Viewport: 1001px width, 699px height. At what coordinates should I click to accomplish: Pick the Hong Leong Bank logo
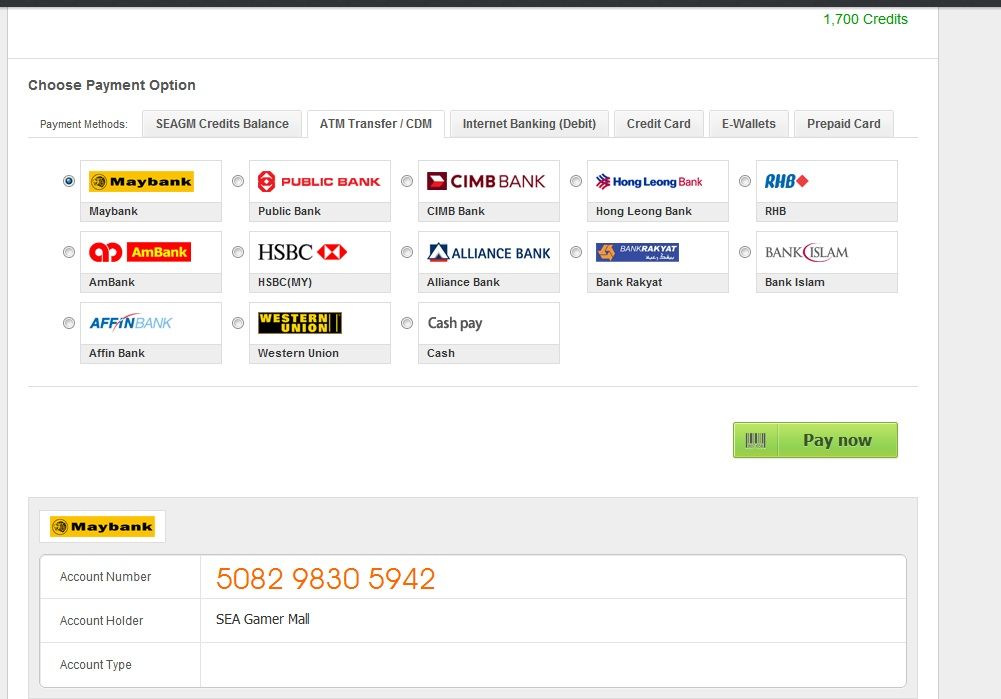pos(649,182)
